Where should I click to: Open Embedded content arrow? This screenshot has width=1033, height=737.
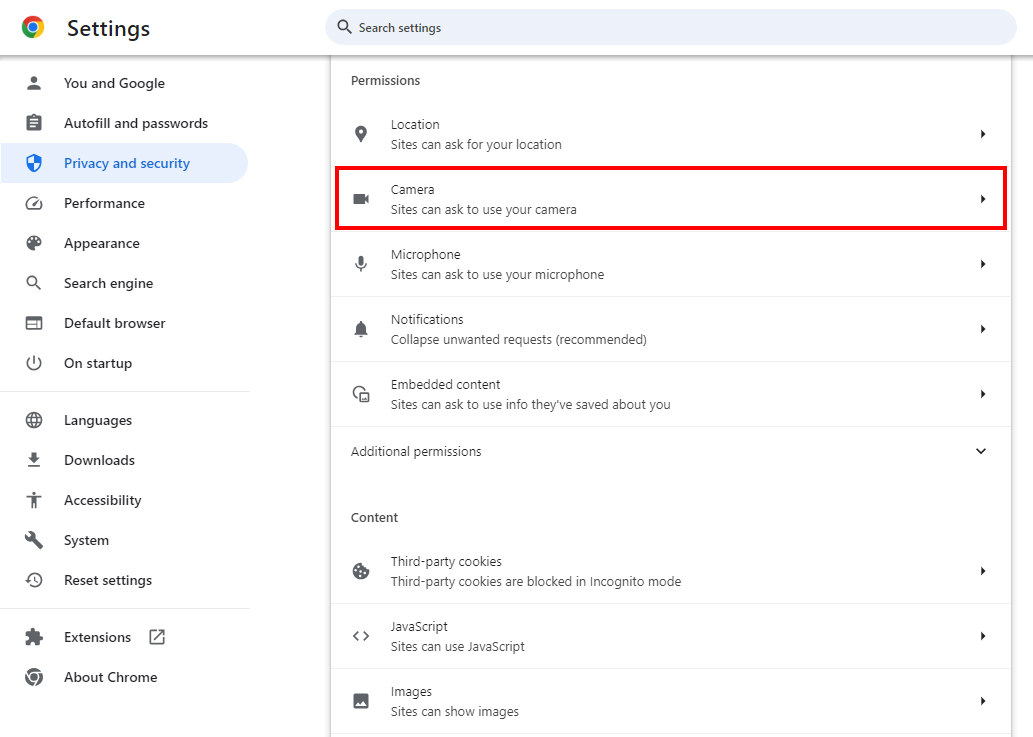983,394
